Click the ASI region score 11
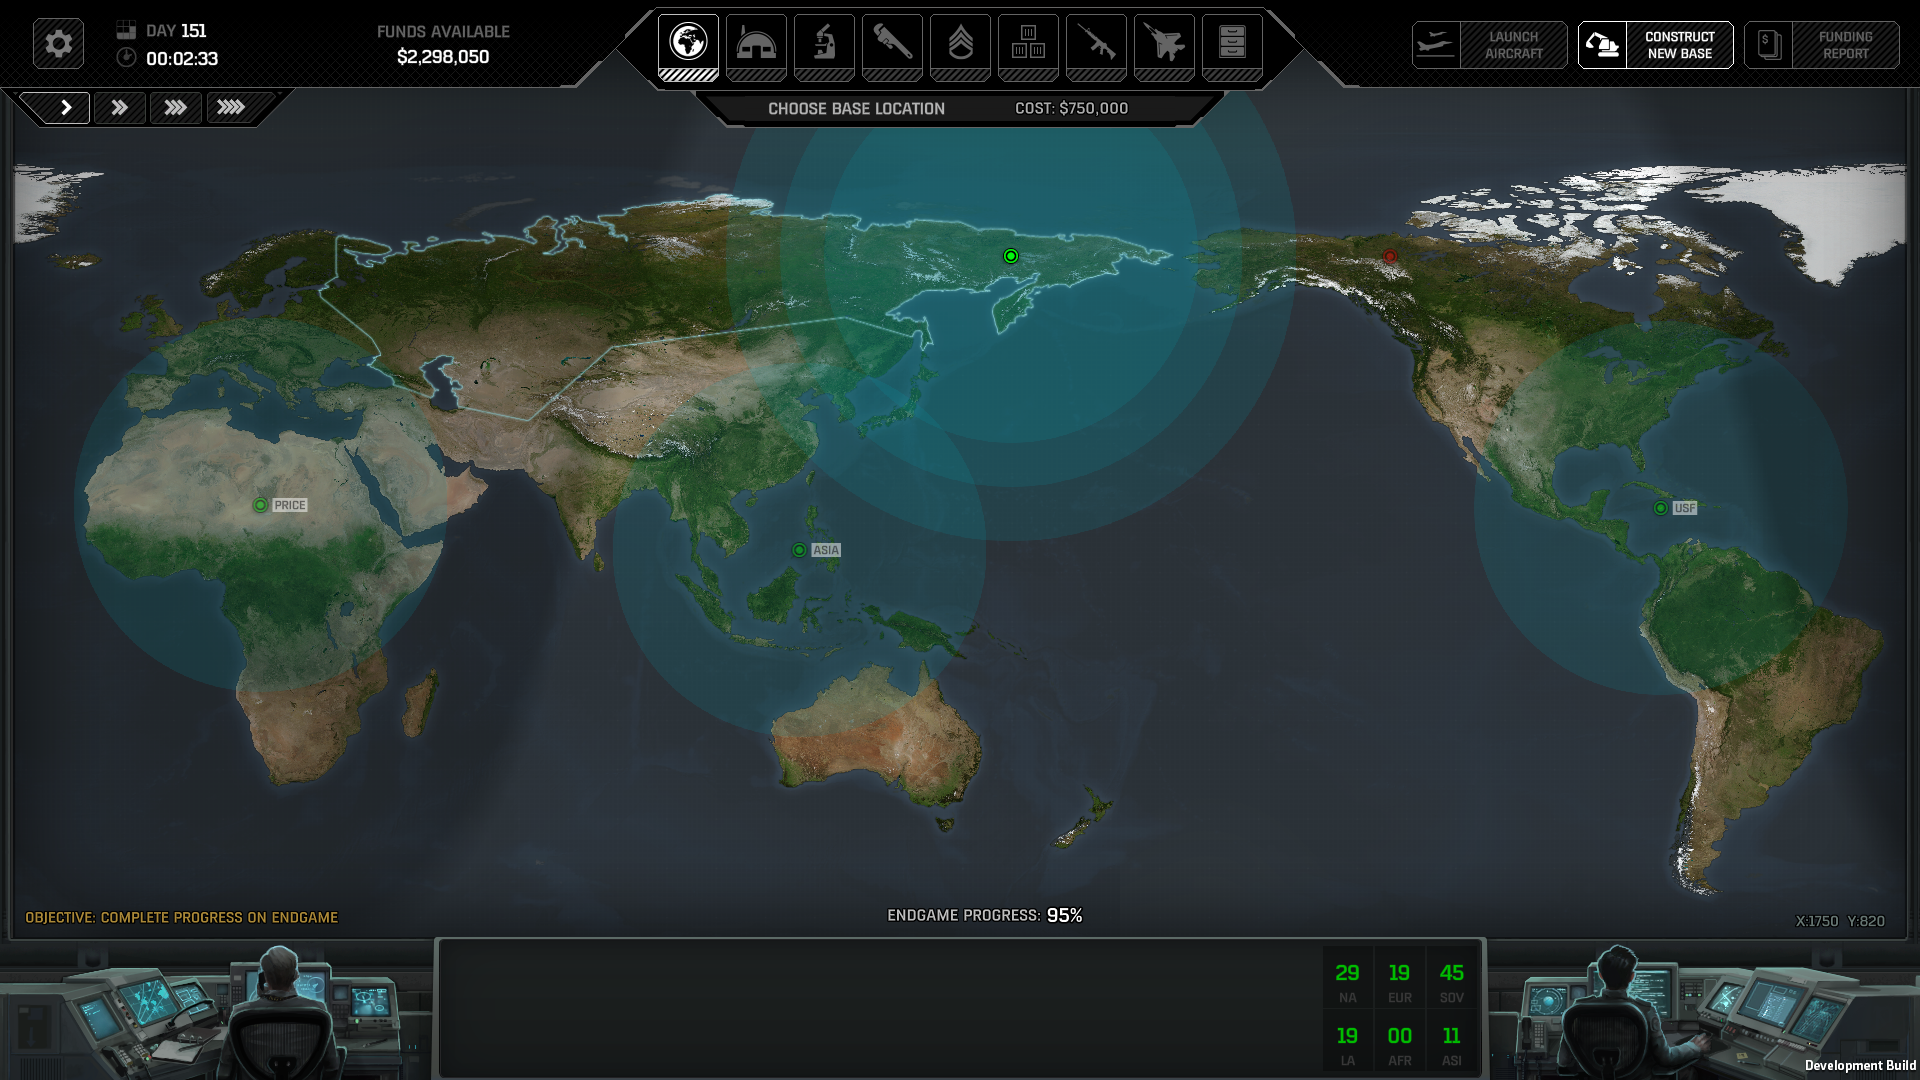 [x=1451, y=1036]
